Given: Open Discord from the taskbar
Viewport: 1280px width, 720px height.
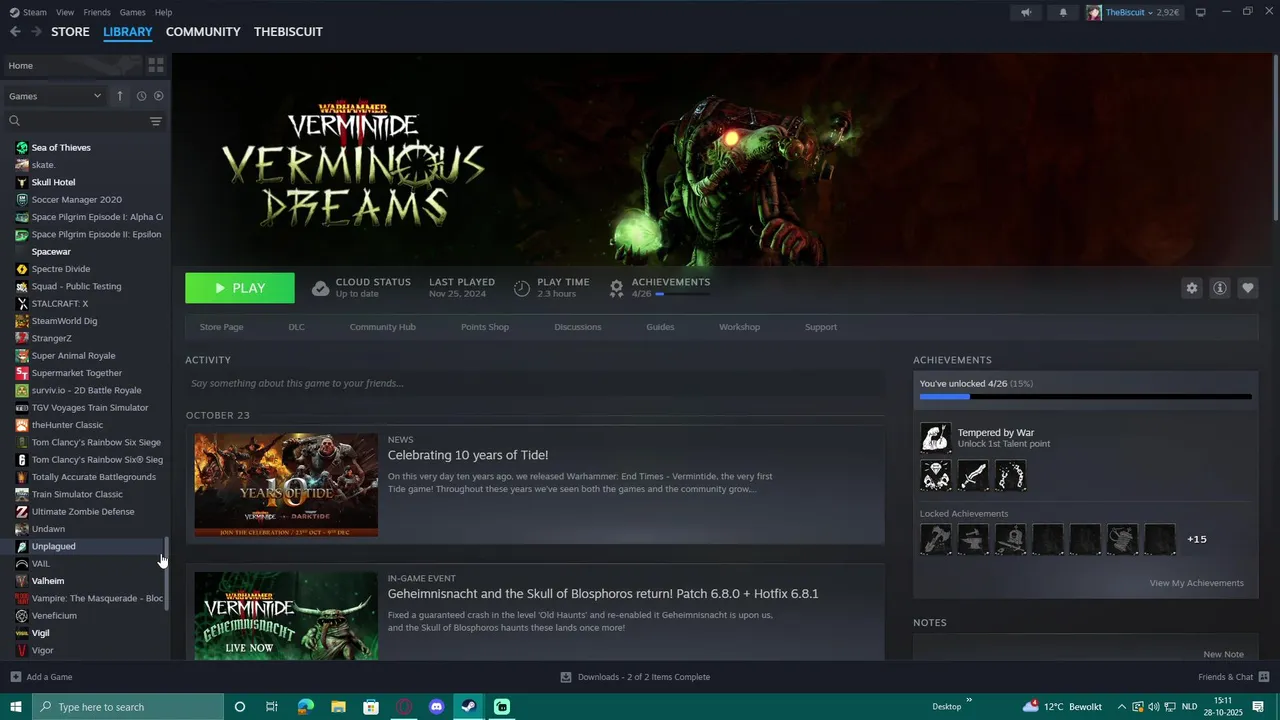Looking at the screenshot, I should tap(436, 707).
